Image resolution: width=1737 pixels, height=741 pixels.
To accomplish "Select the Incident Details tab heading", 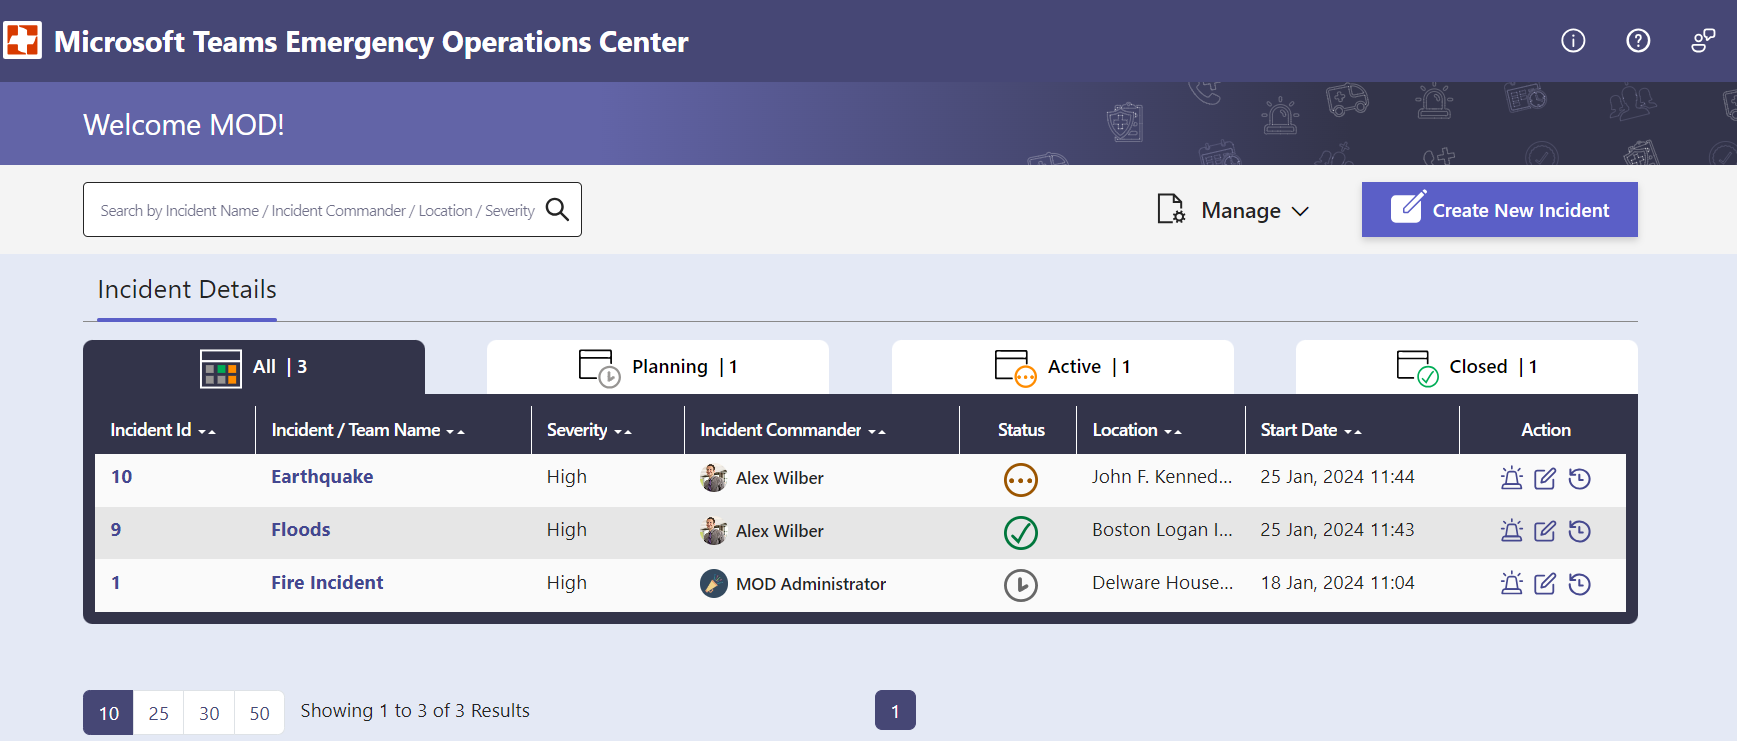I will 187,290.
